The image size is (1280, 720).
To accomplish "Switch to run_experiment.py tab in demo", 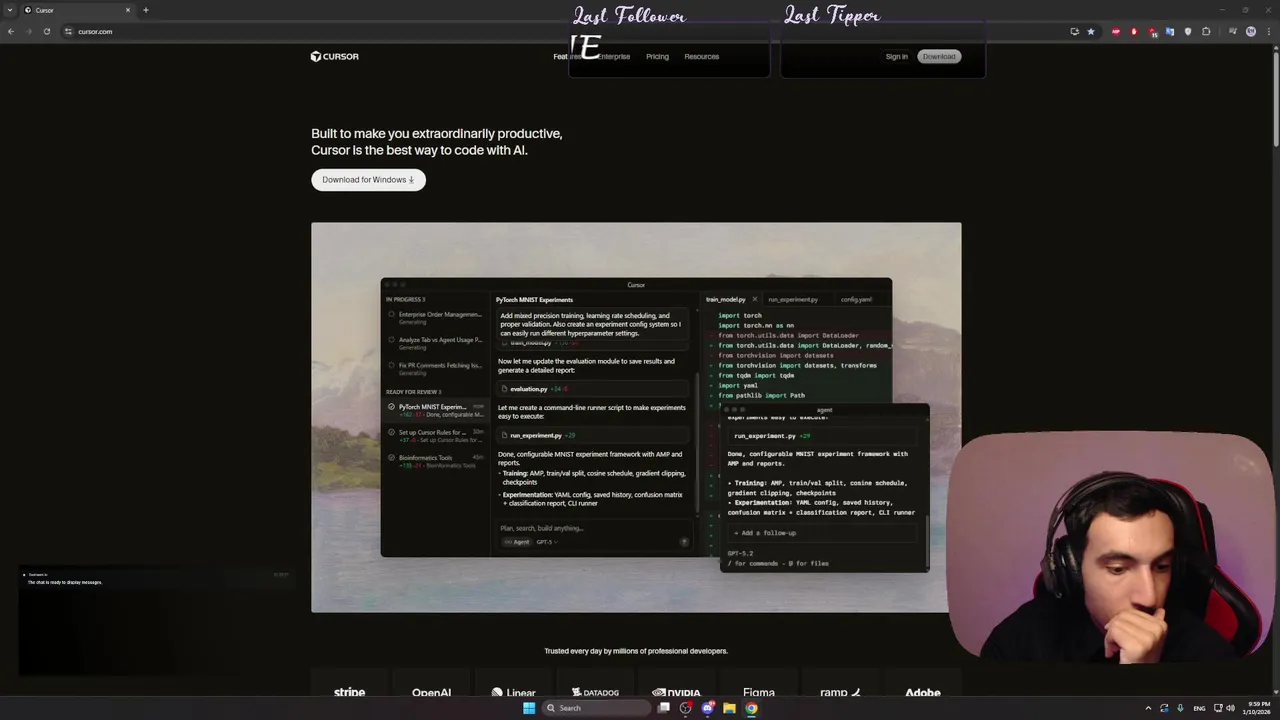I will [x=793, y=299].
